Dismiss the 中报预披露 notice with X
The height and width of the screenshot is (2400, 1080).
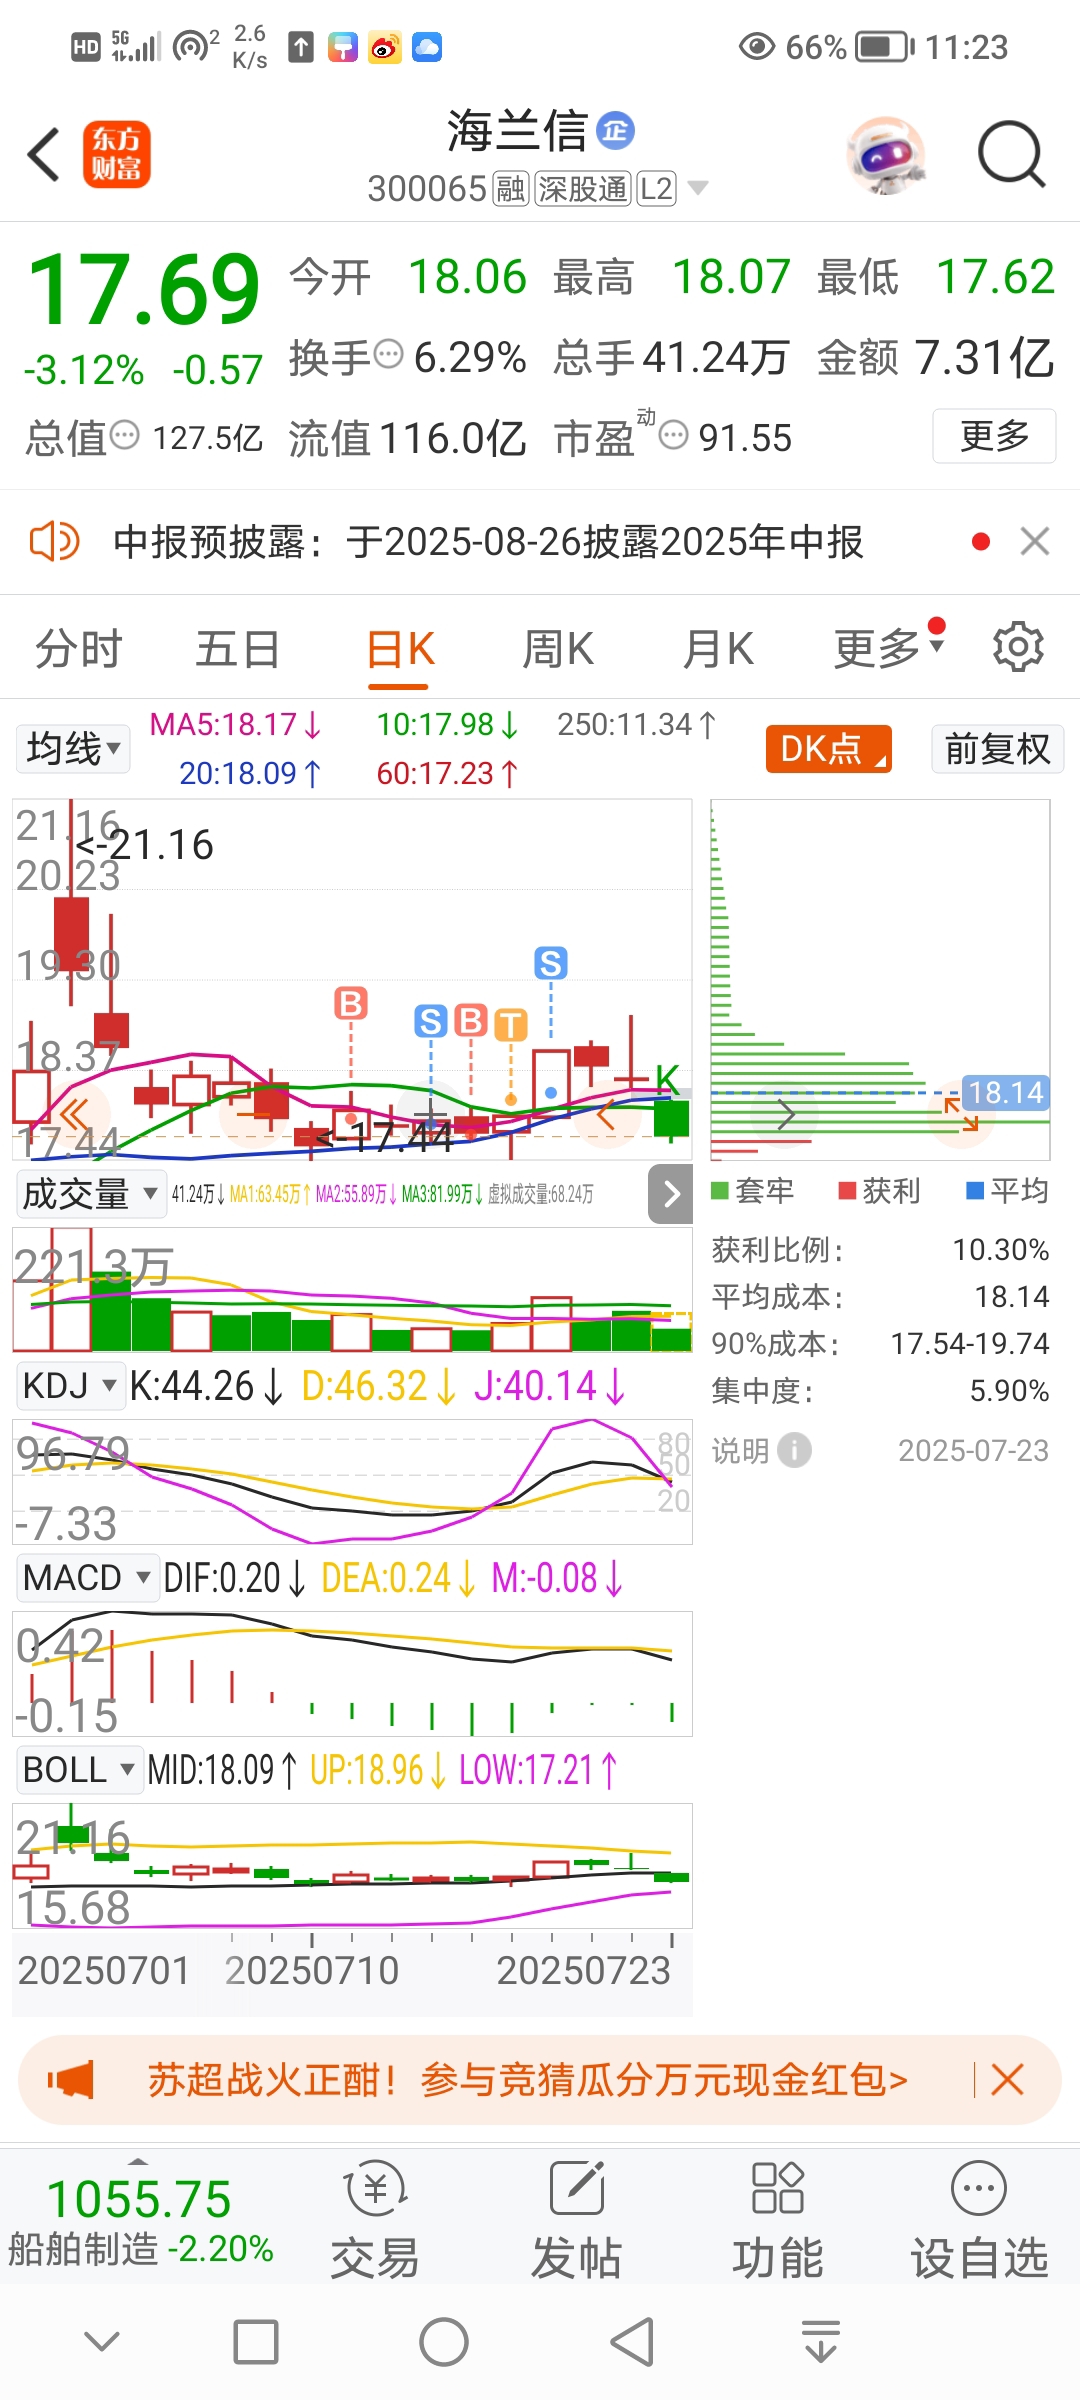point(1035,542)
